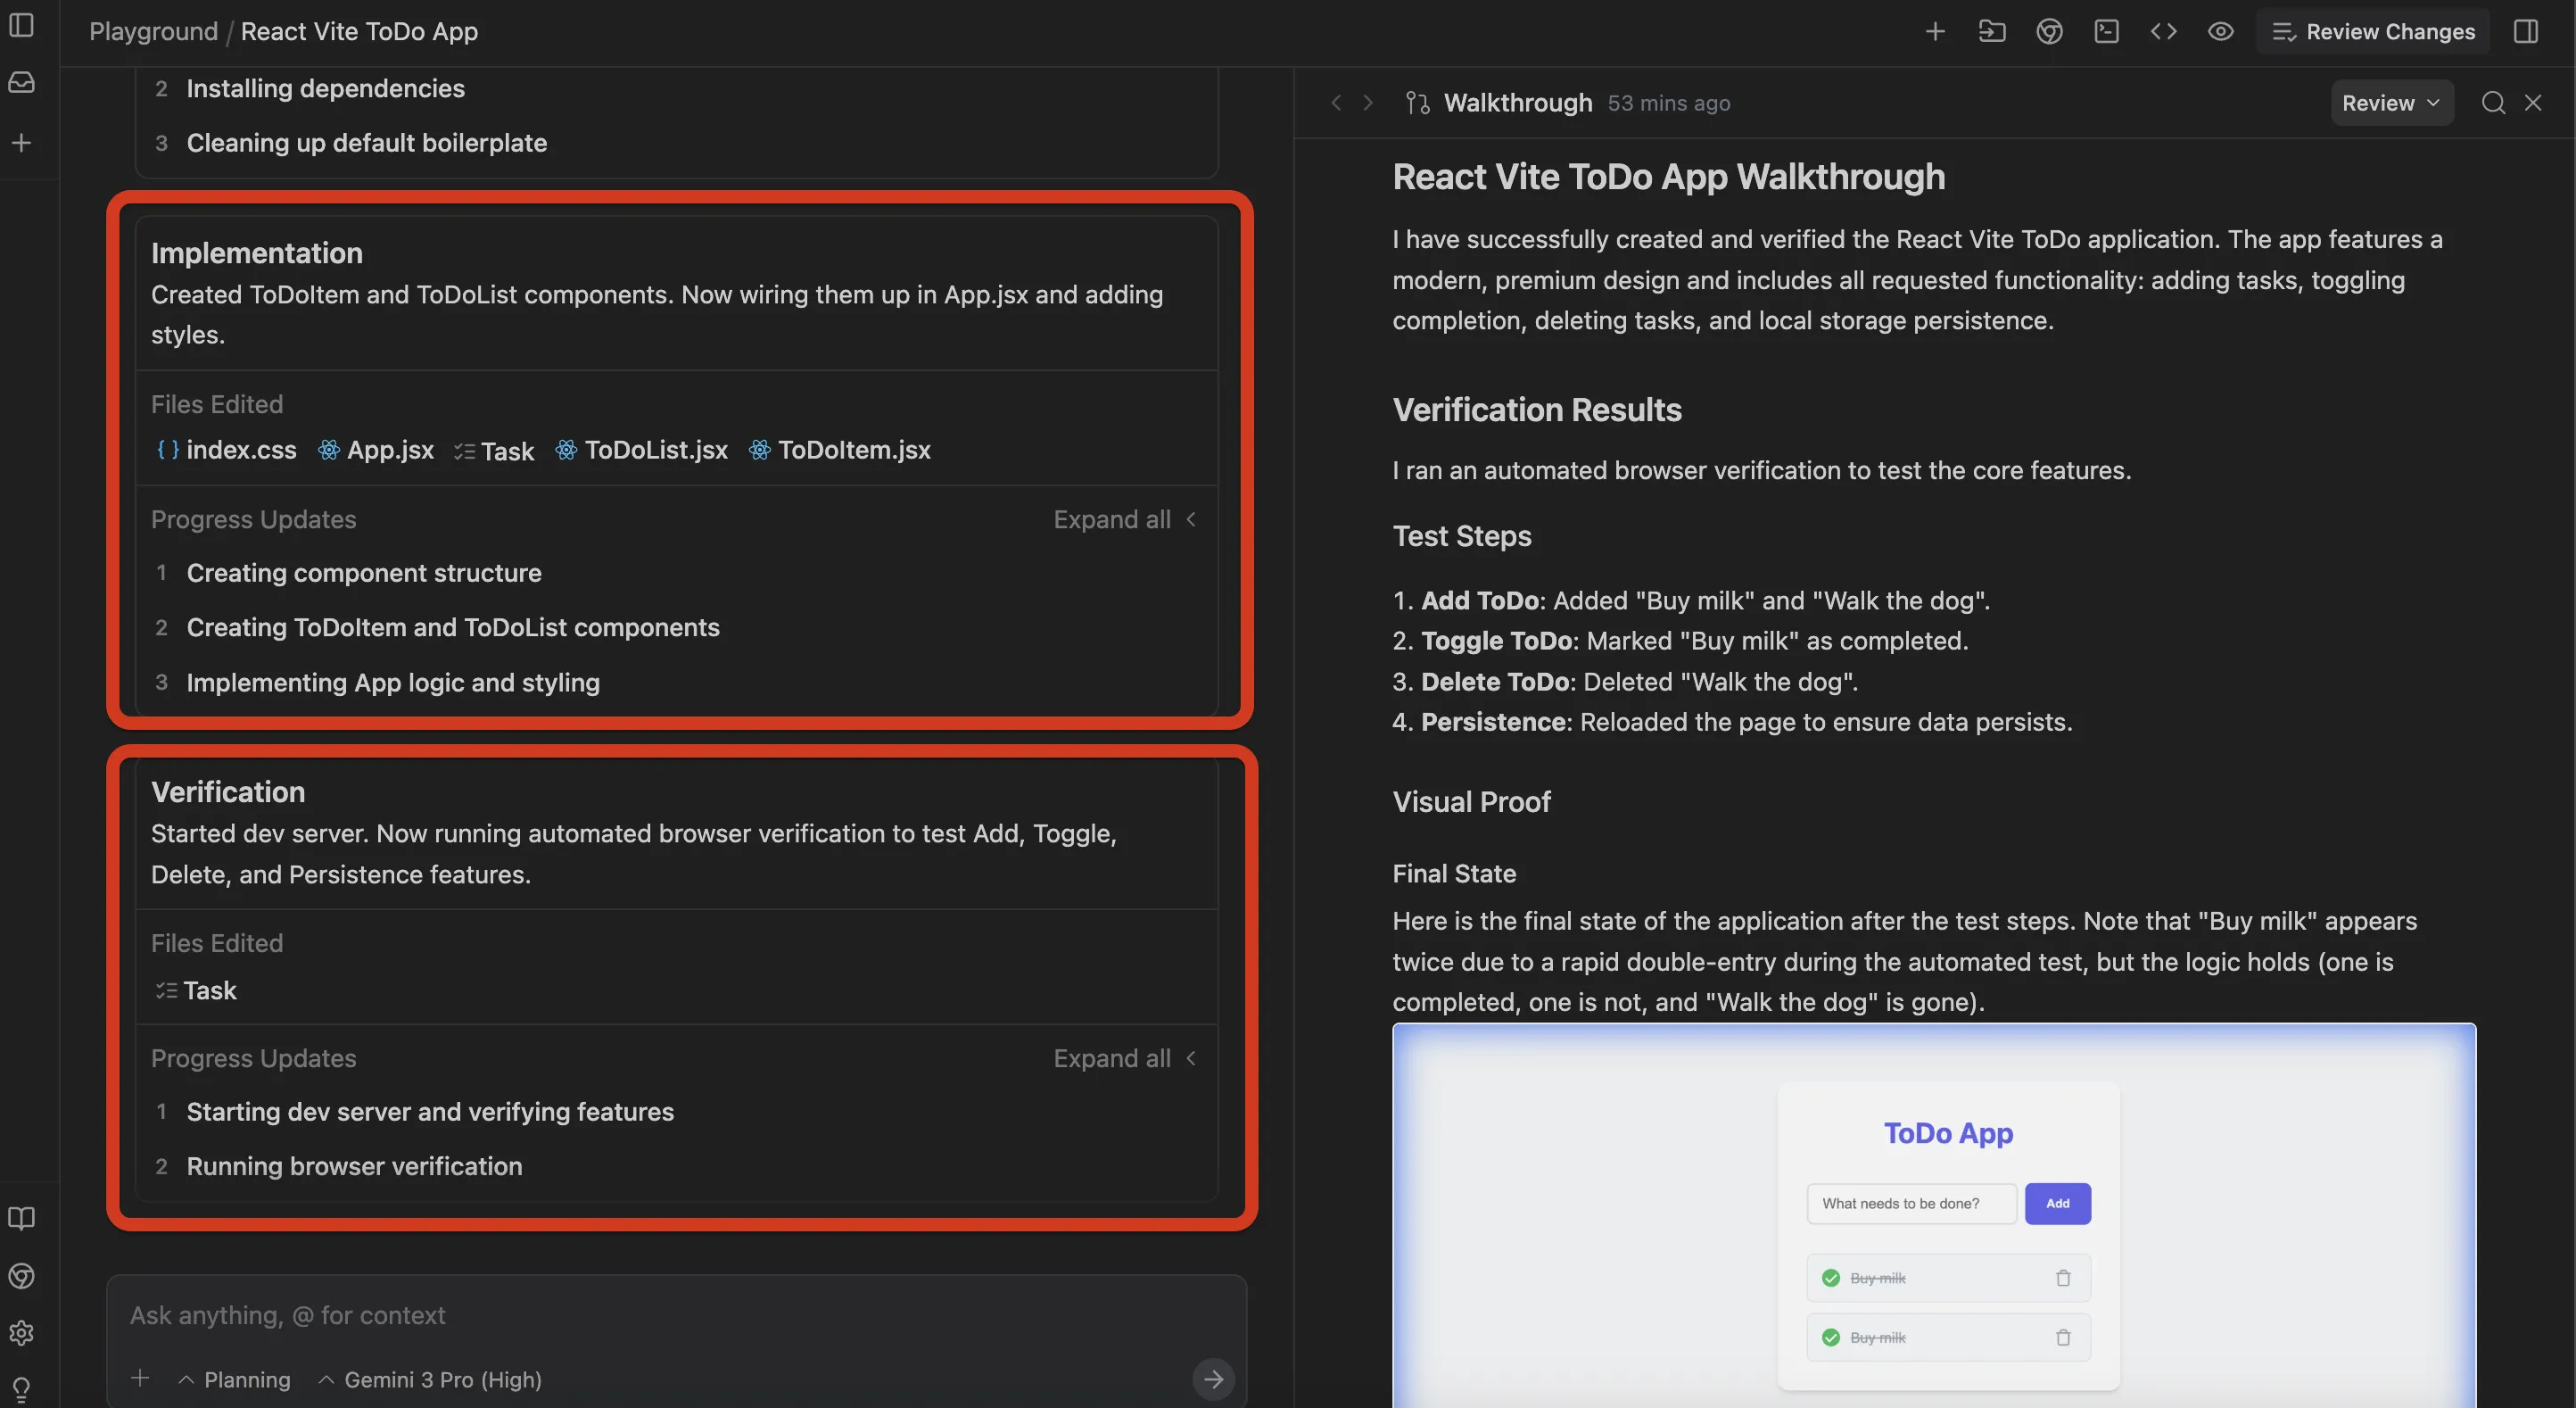This screenshot has height=1408, width=2576.
Task: Open the code editor brackets icon
Action: (2163, 32)
